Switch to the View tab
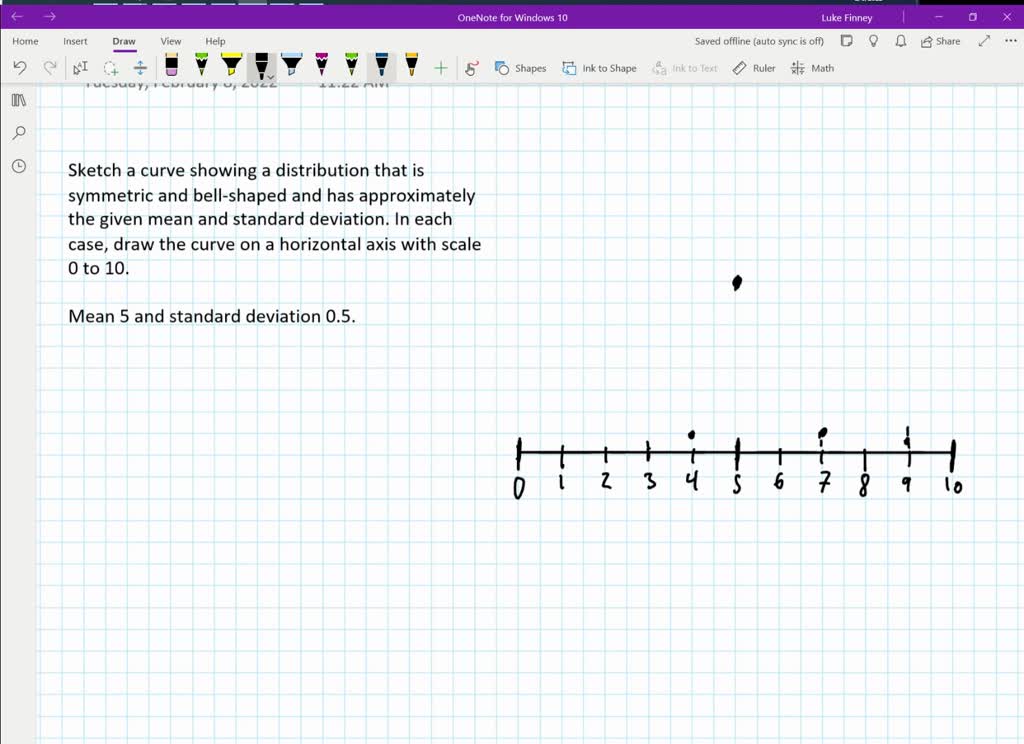Image resolution: width=1024 pixels, height=744 pixels. pyautogui.click(x=170, y=41)
